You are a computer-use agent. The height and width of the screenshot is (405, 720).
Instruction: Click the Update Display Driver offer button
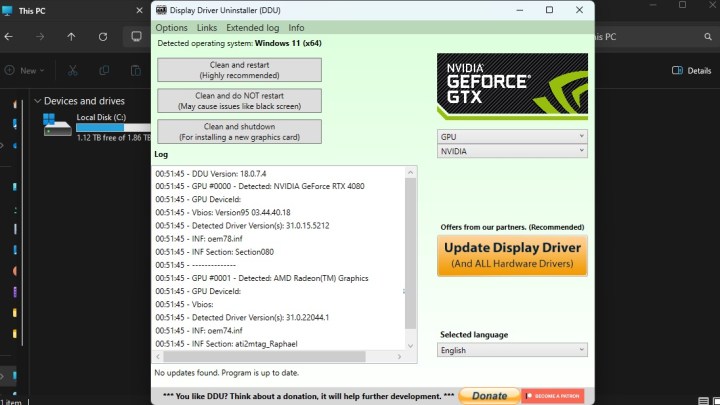(x=512, y=255)
